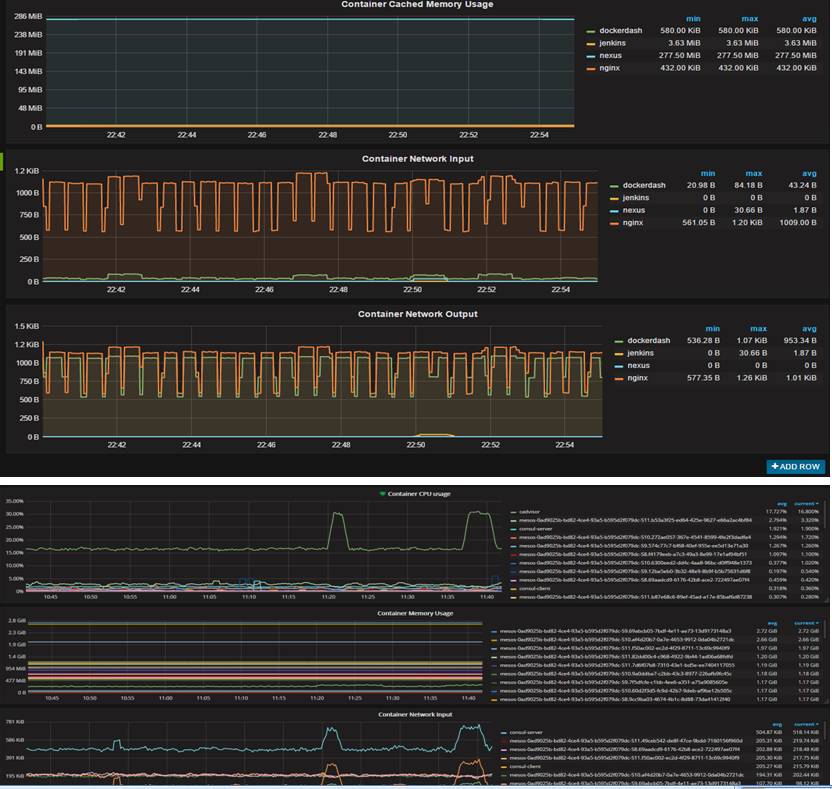Open dockerdash color swatch in upper Network Input legend

(x=614, y=186)
